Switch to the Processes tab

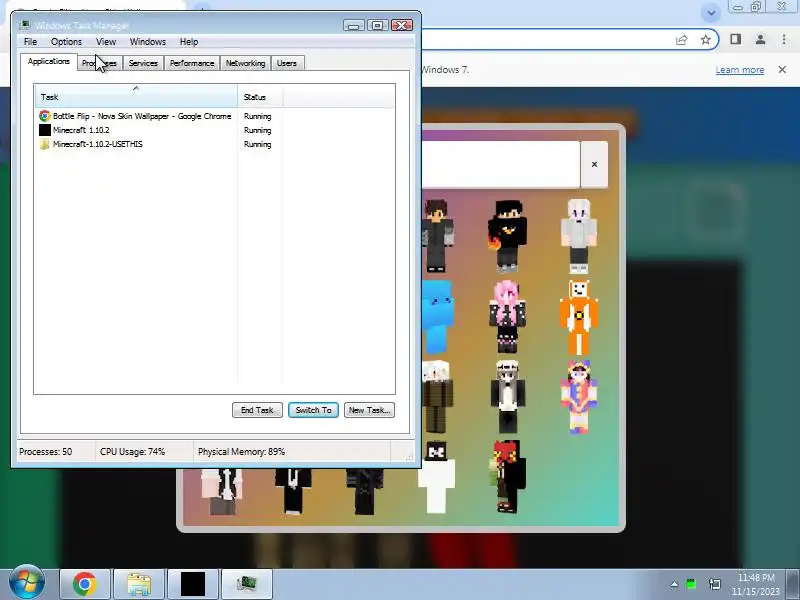[99, 63]
